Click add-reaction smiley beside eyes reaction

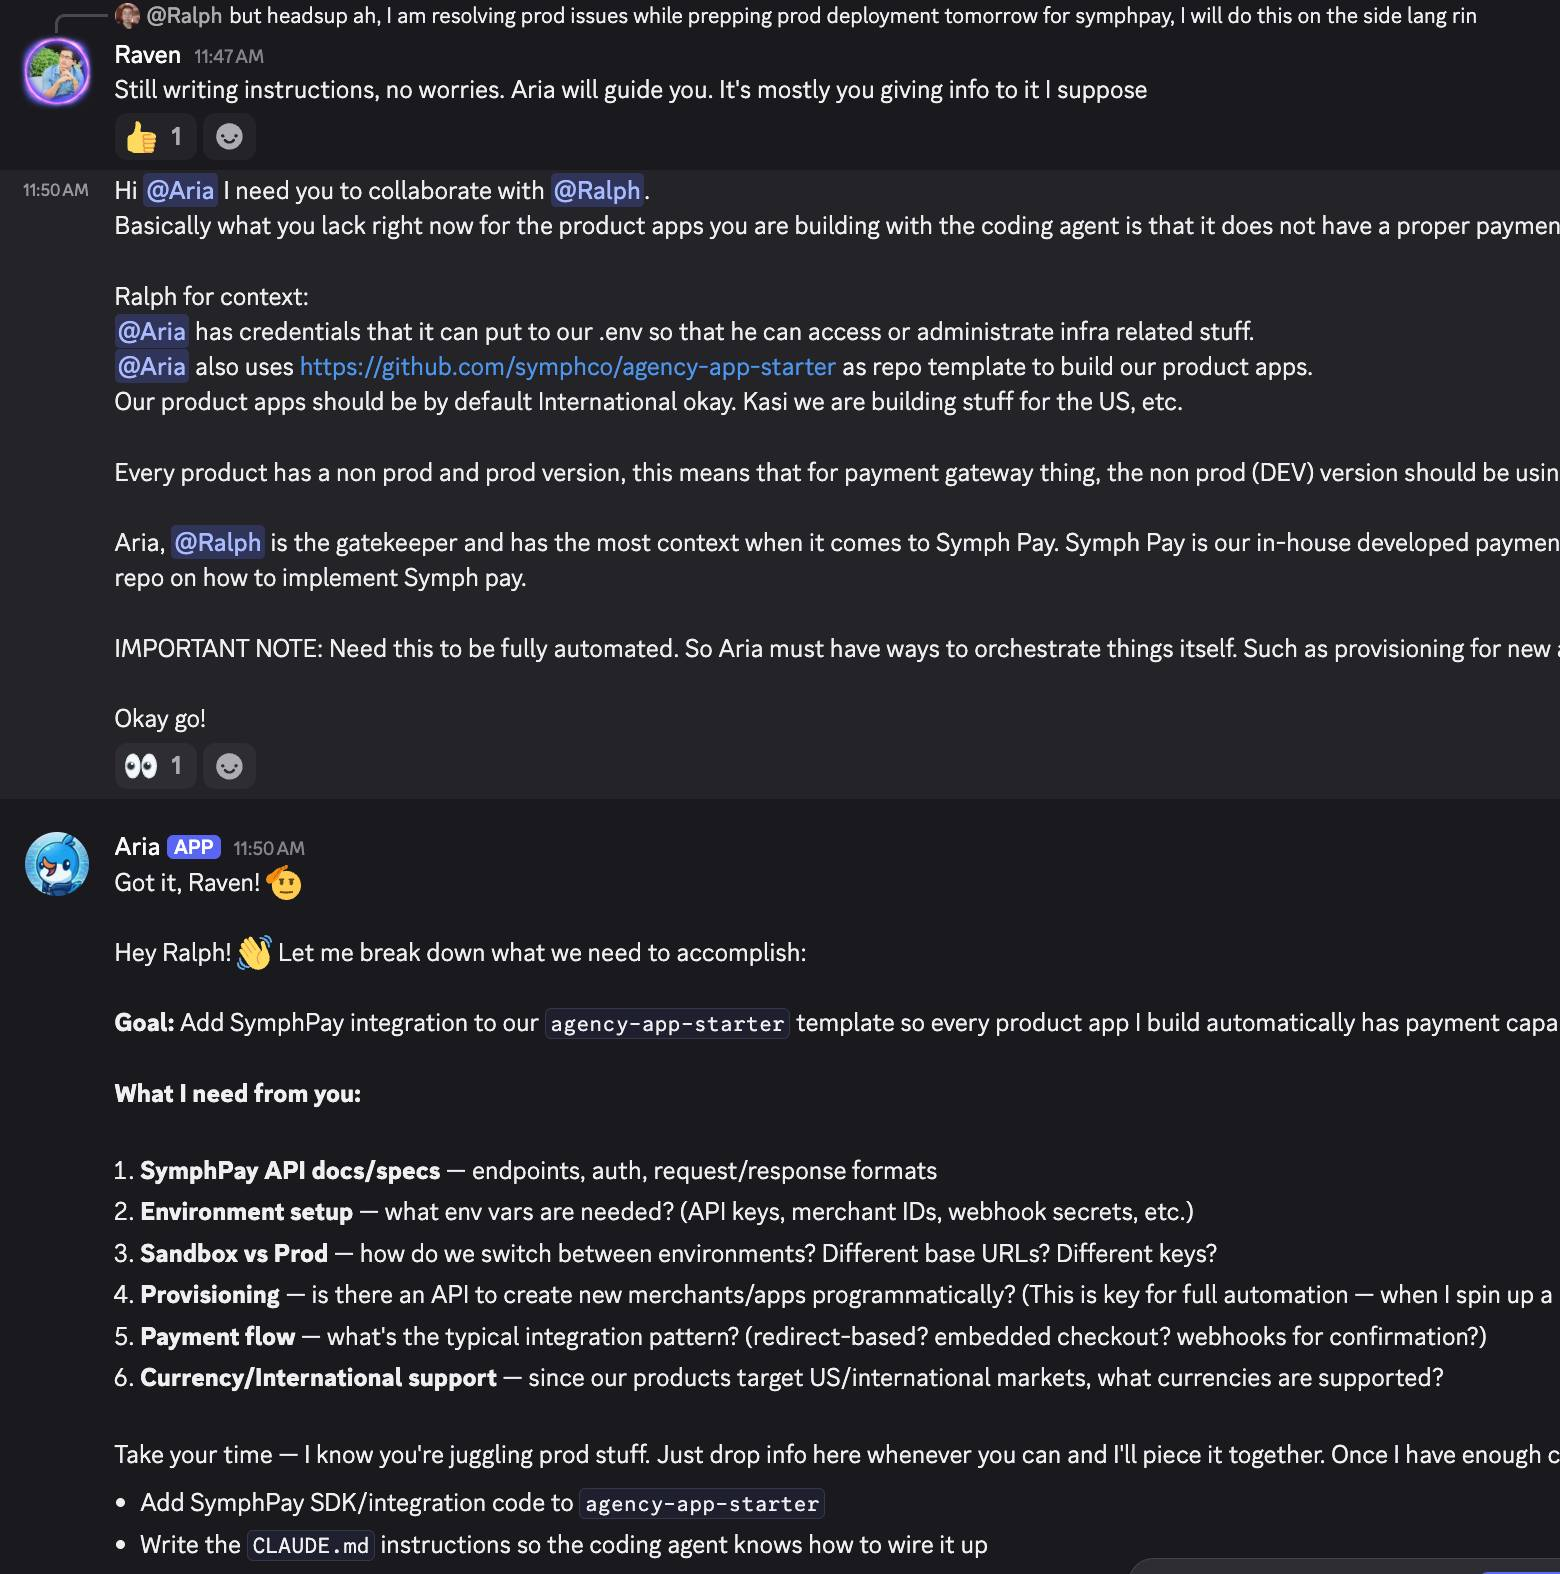coord(229,766)
